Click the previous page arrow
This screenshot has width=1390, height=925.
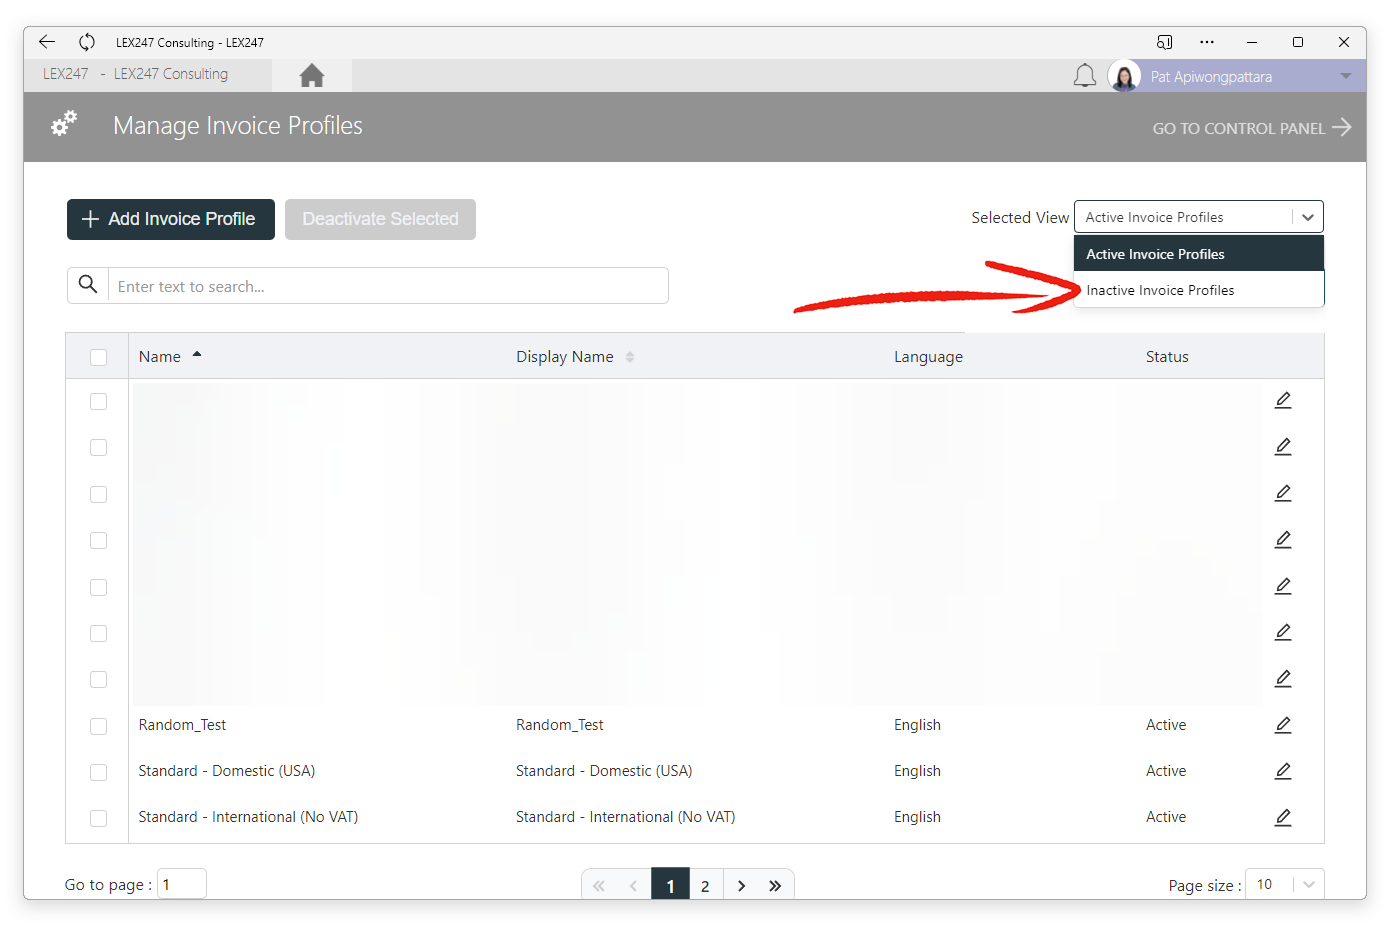pos(633,886)
